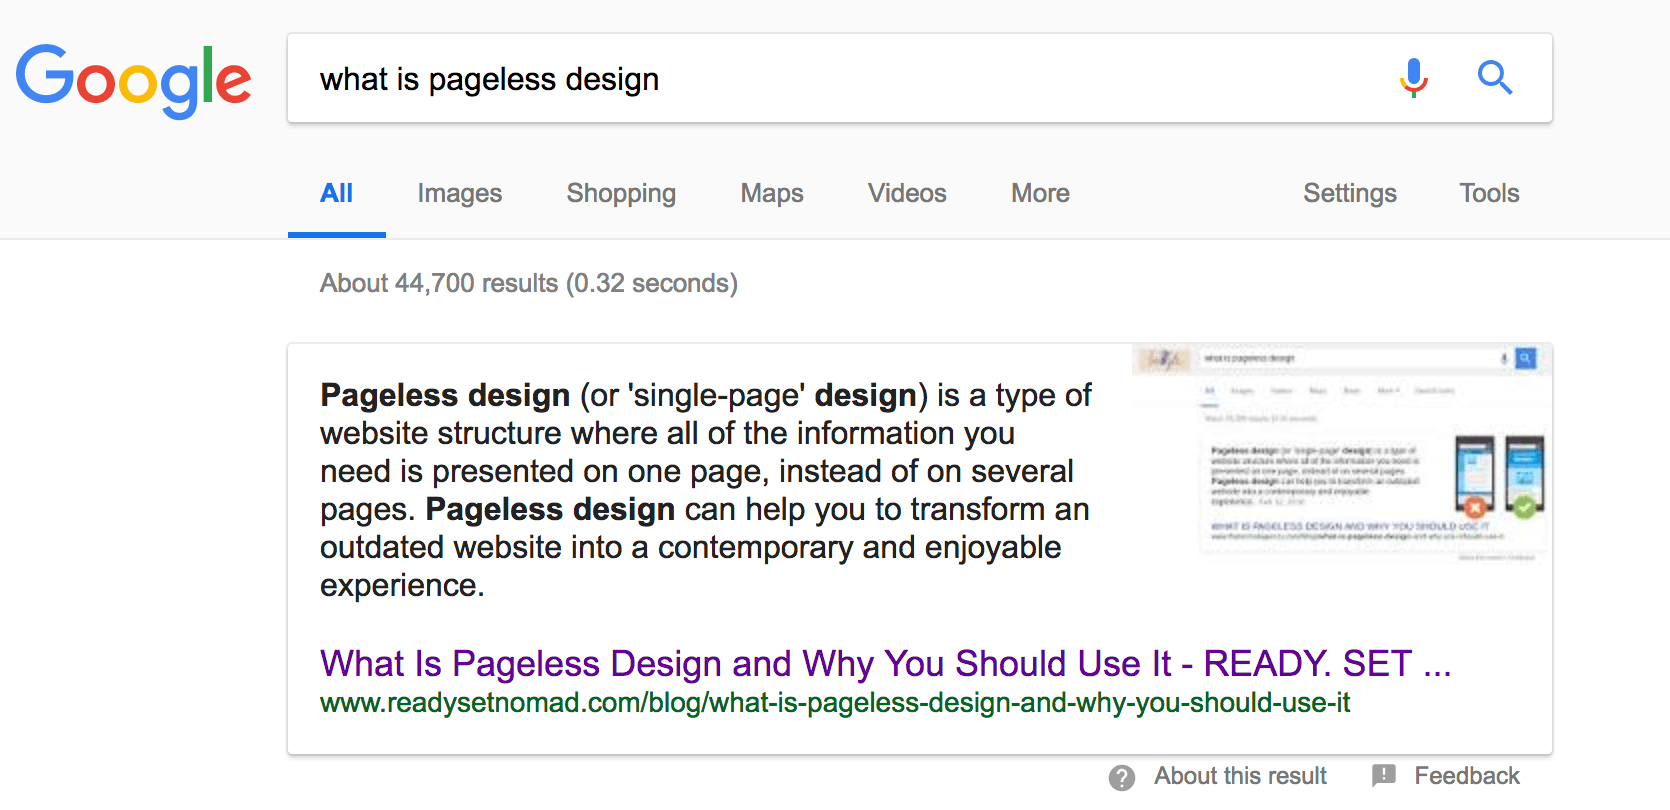The width and height of the screenshot is (1670, 810).
Task: Open What Is Pageless Design result link
Action: 885,664
